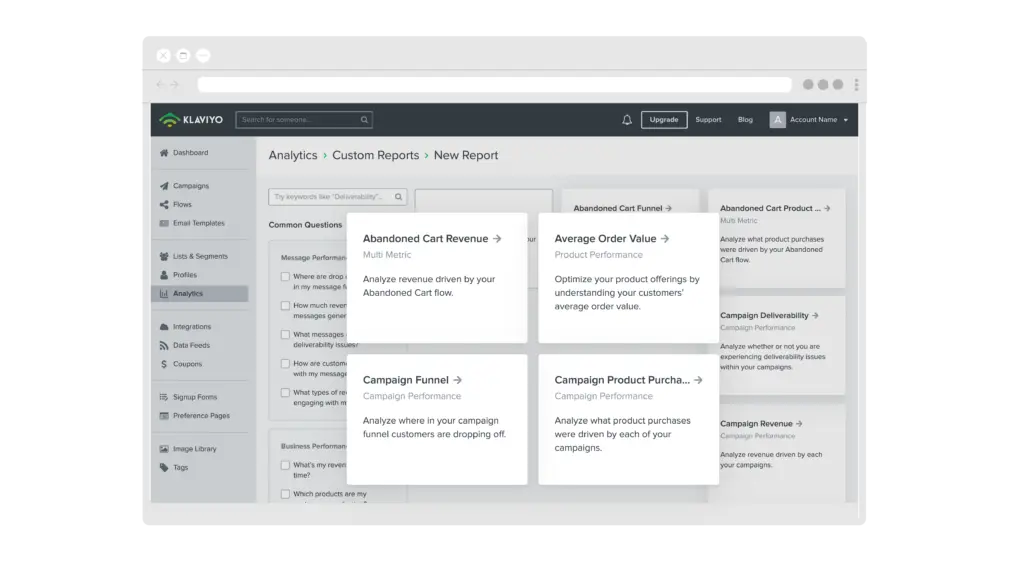
Task: Open the Email Templates section
Action: click(x=200, y=222)
